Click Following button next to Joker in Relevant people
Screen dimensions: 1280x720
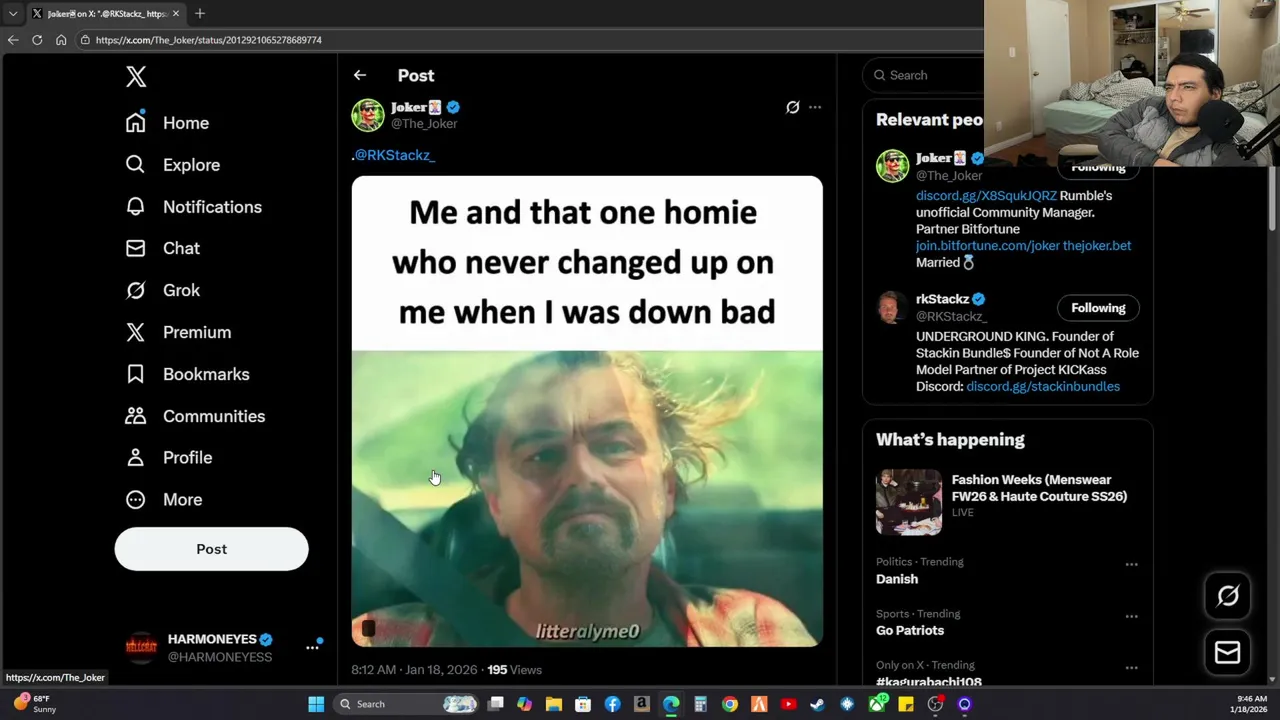tap(1098, 167)
